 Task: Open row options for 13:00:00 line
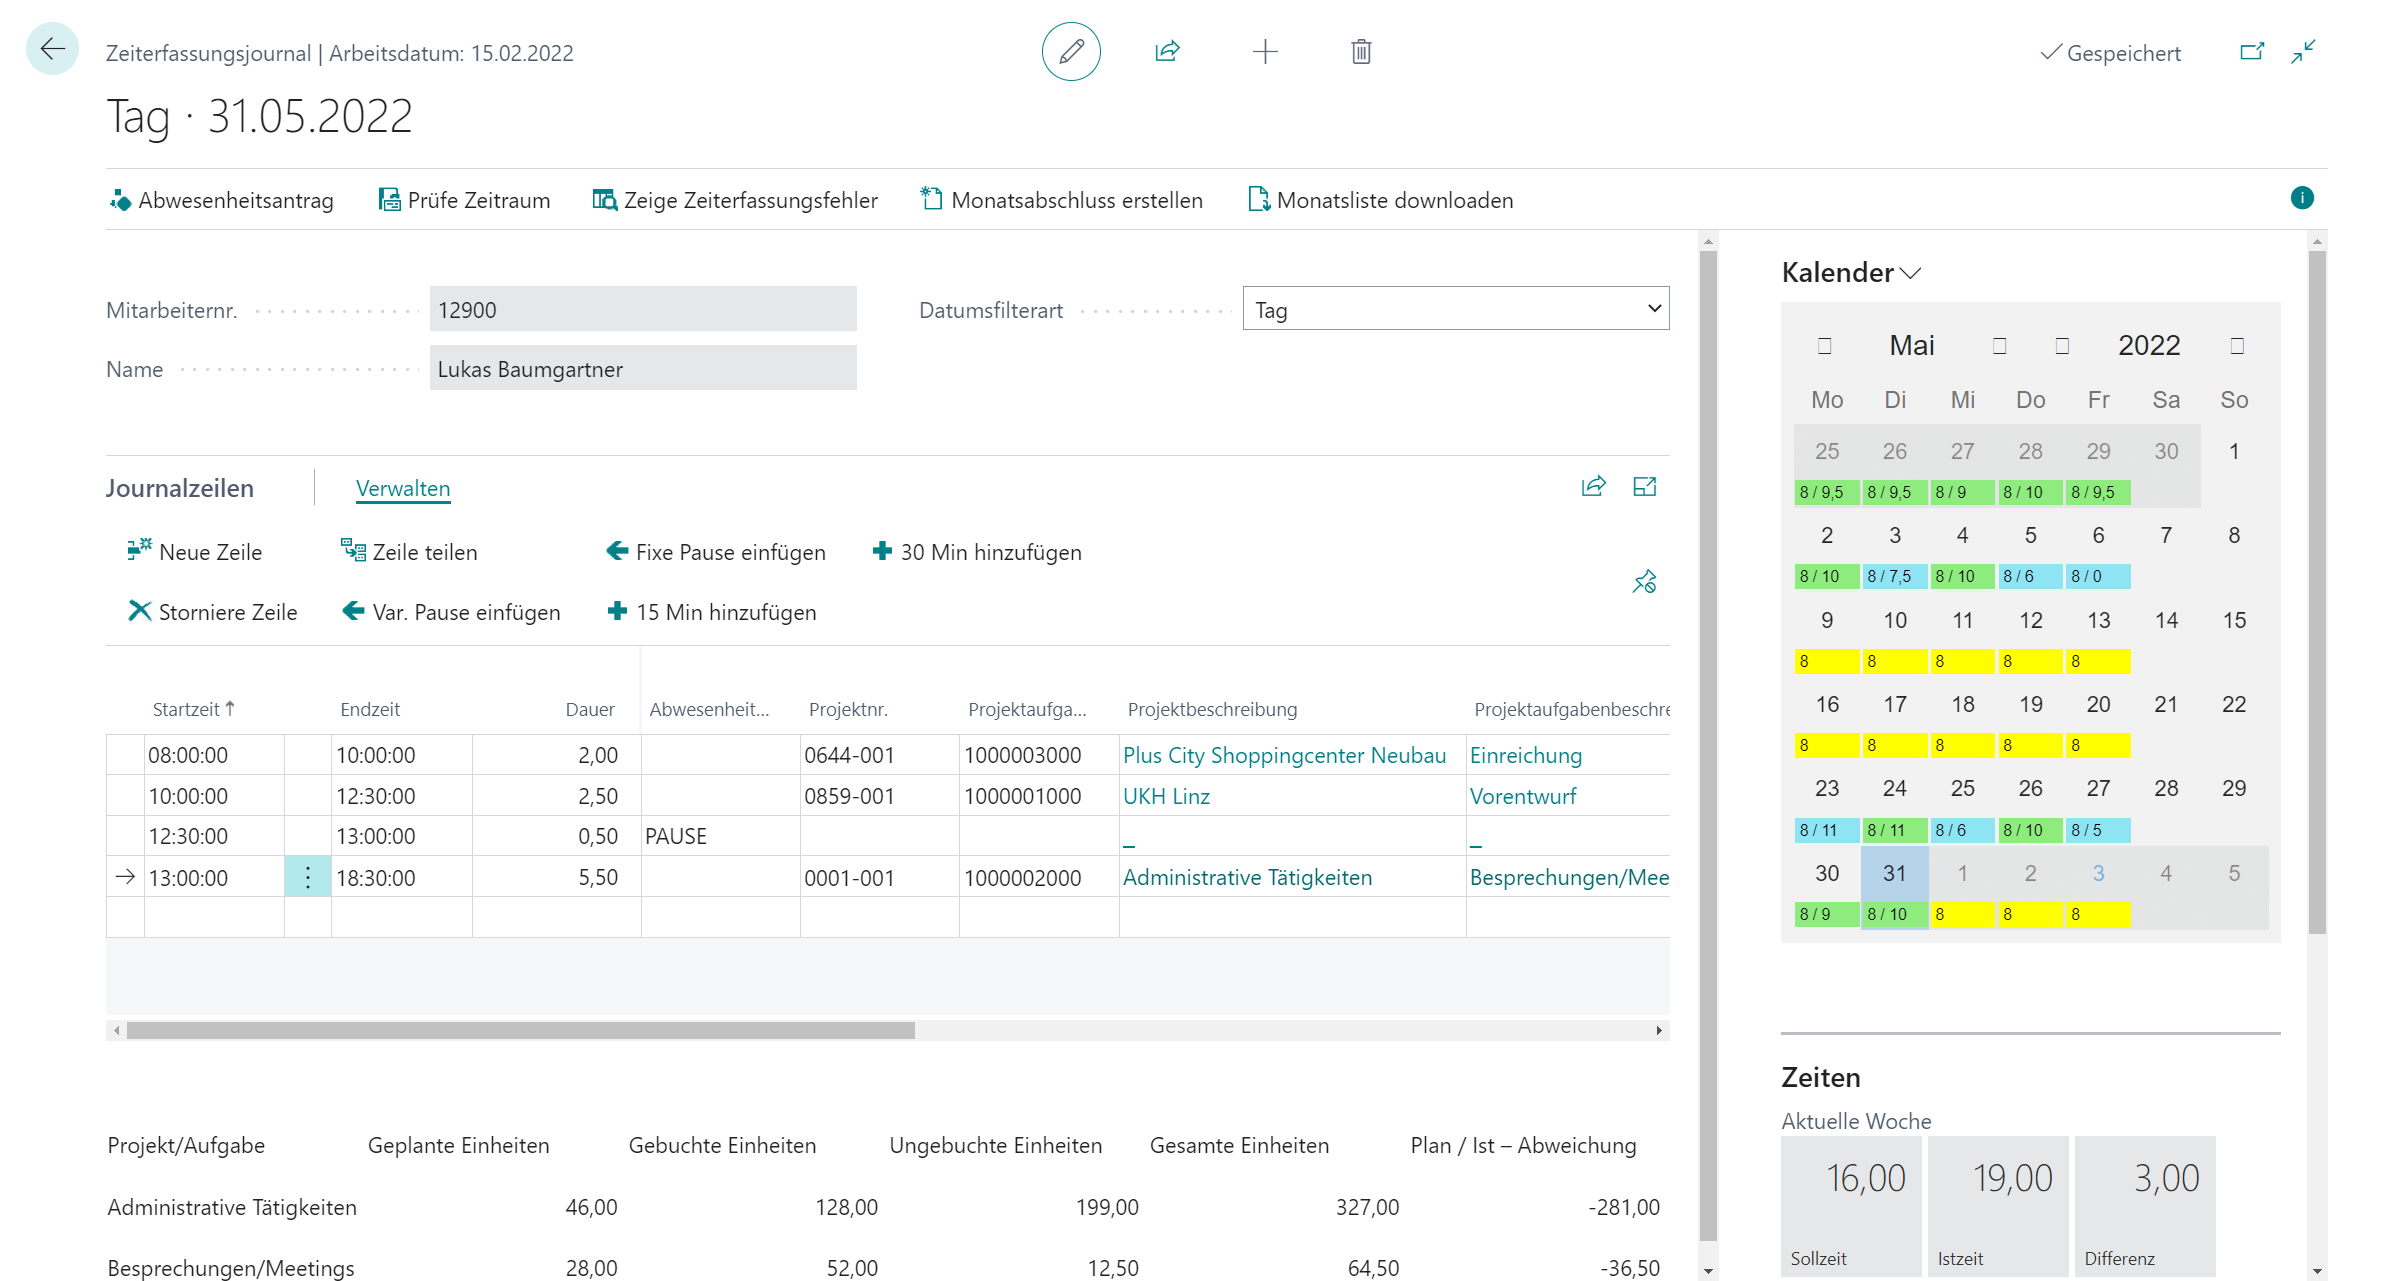pyautogui.click(x=308, y=878)
